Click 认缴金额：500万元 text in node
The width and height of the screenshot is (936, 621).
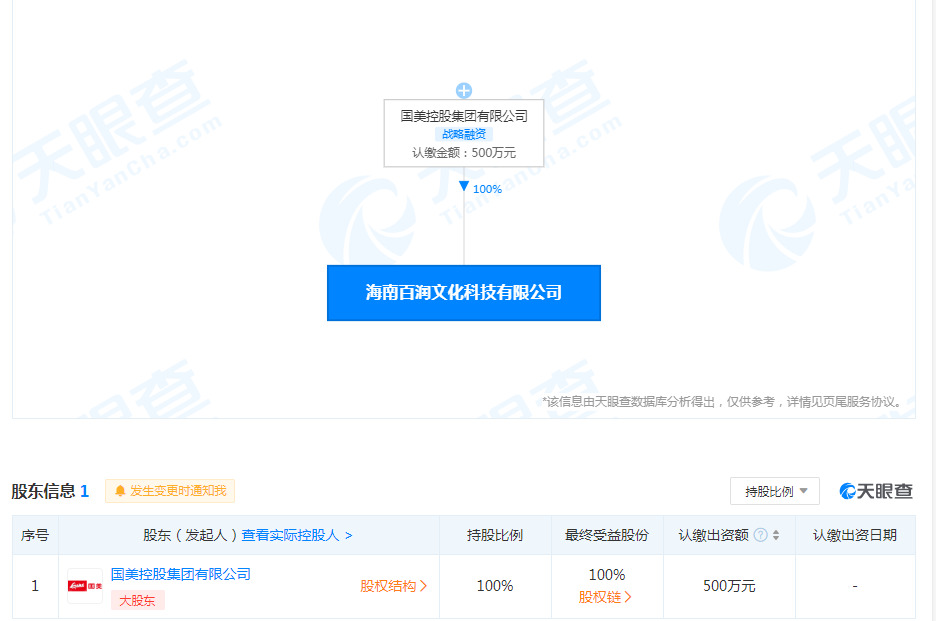click(x=464, y=153)
